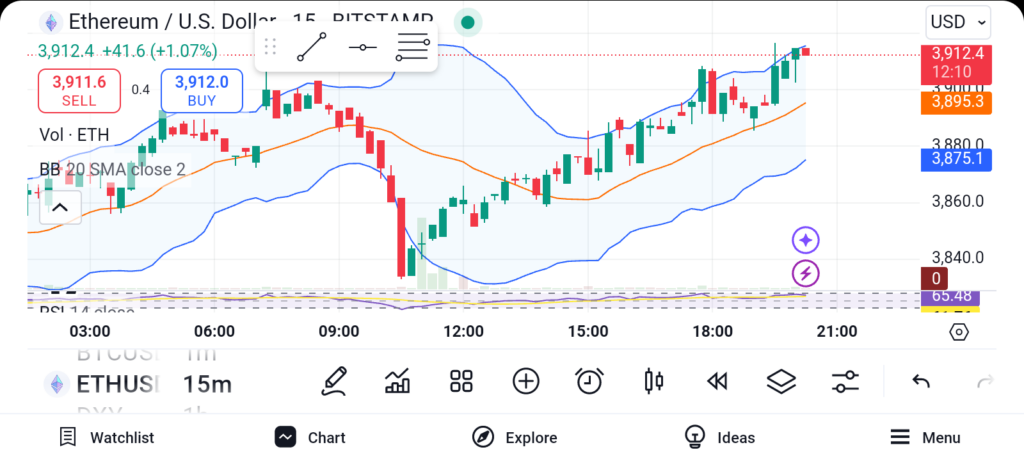This screenshot has width=1024, height=461.
Task: Open the object tree layers icon
Action: click(781, 381)
